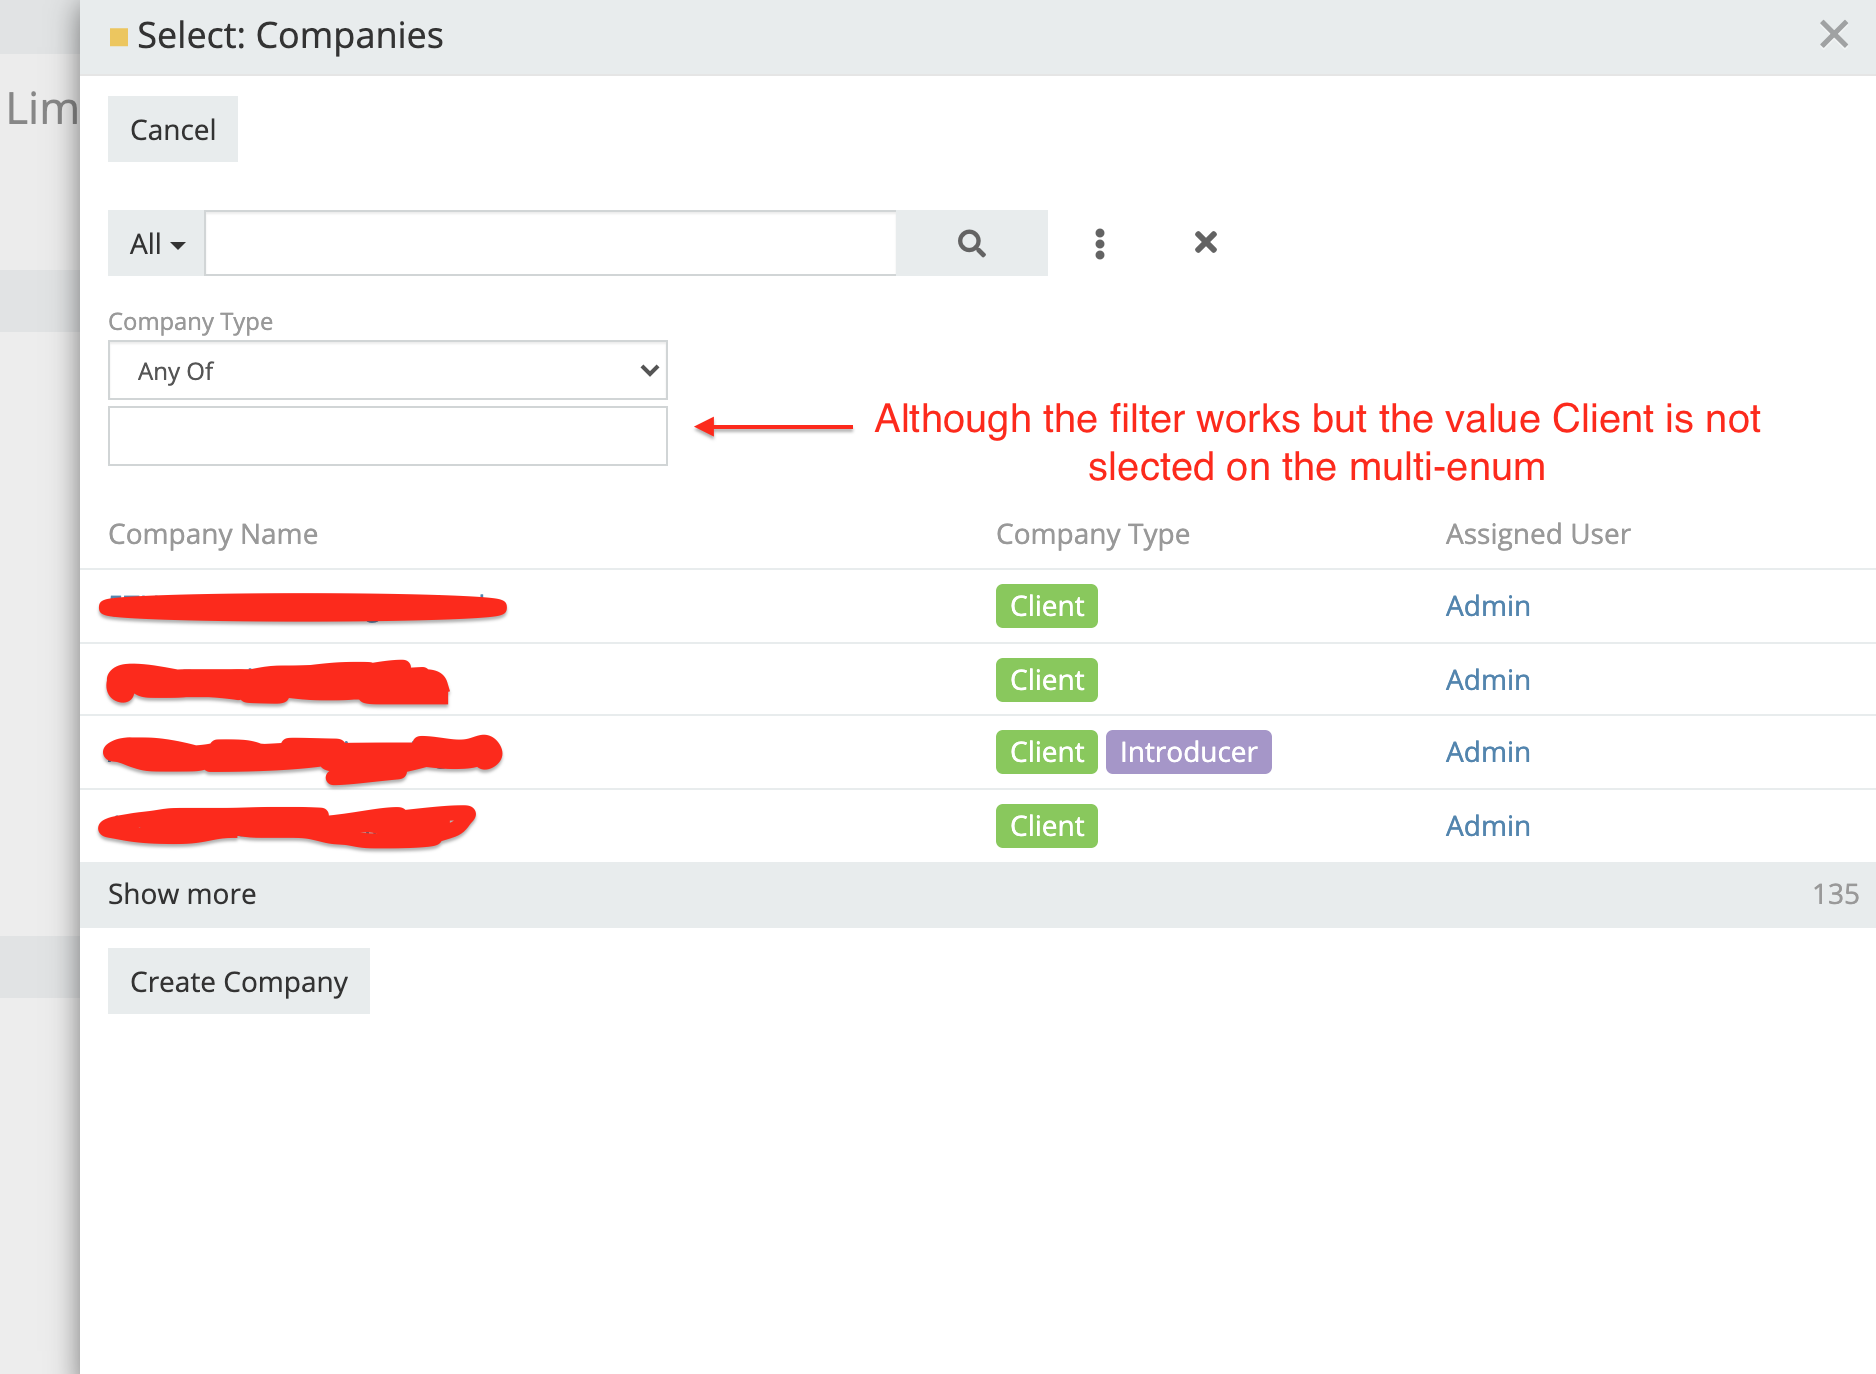This screenshot has height=1374, width=1876.
Task: Sort by Company Name column header
Action: [x=213, y=534]
